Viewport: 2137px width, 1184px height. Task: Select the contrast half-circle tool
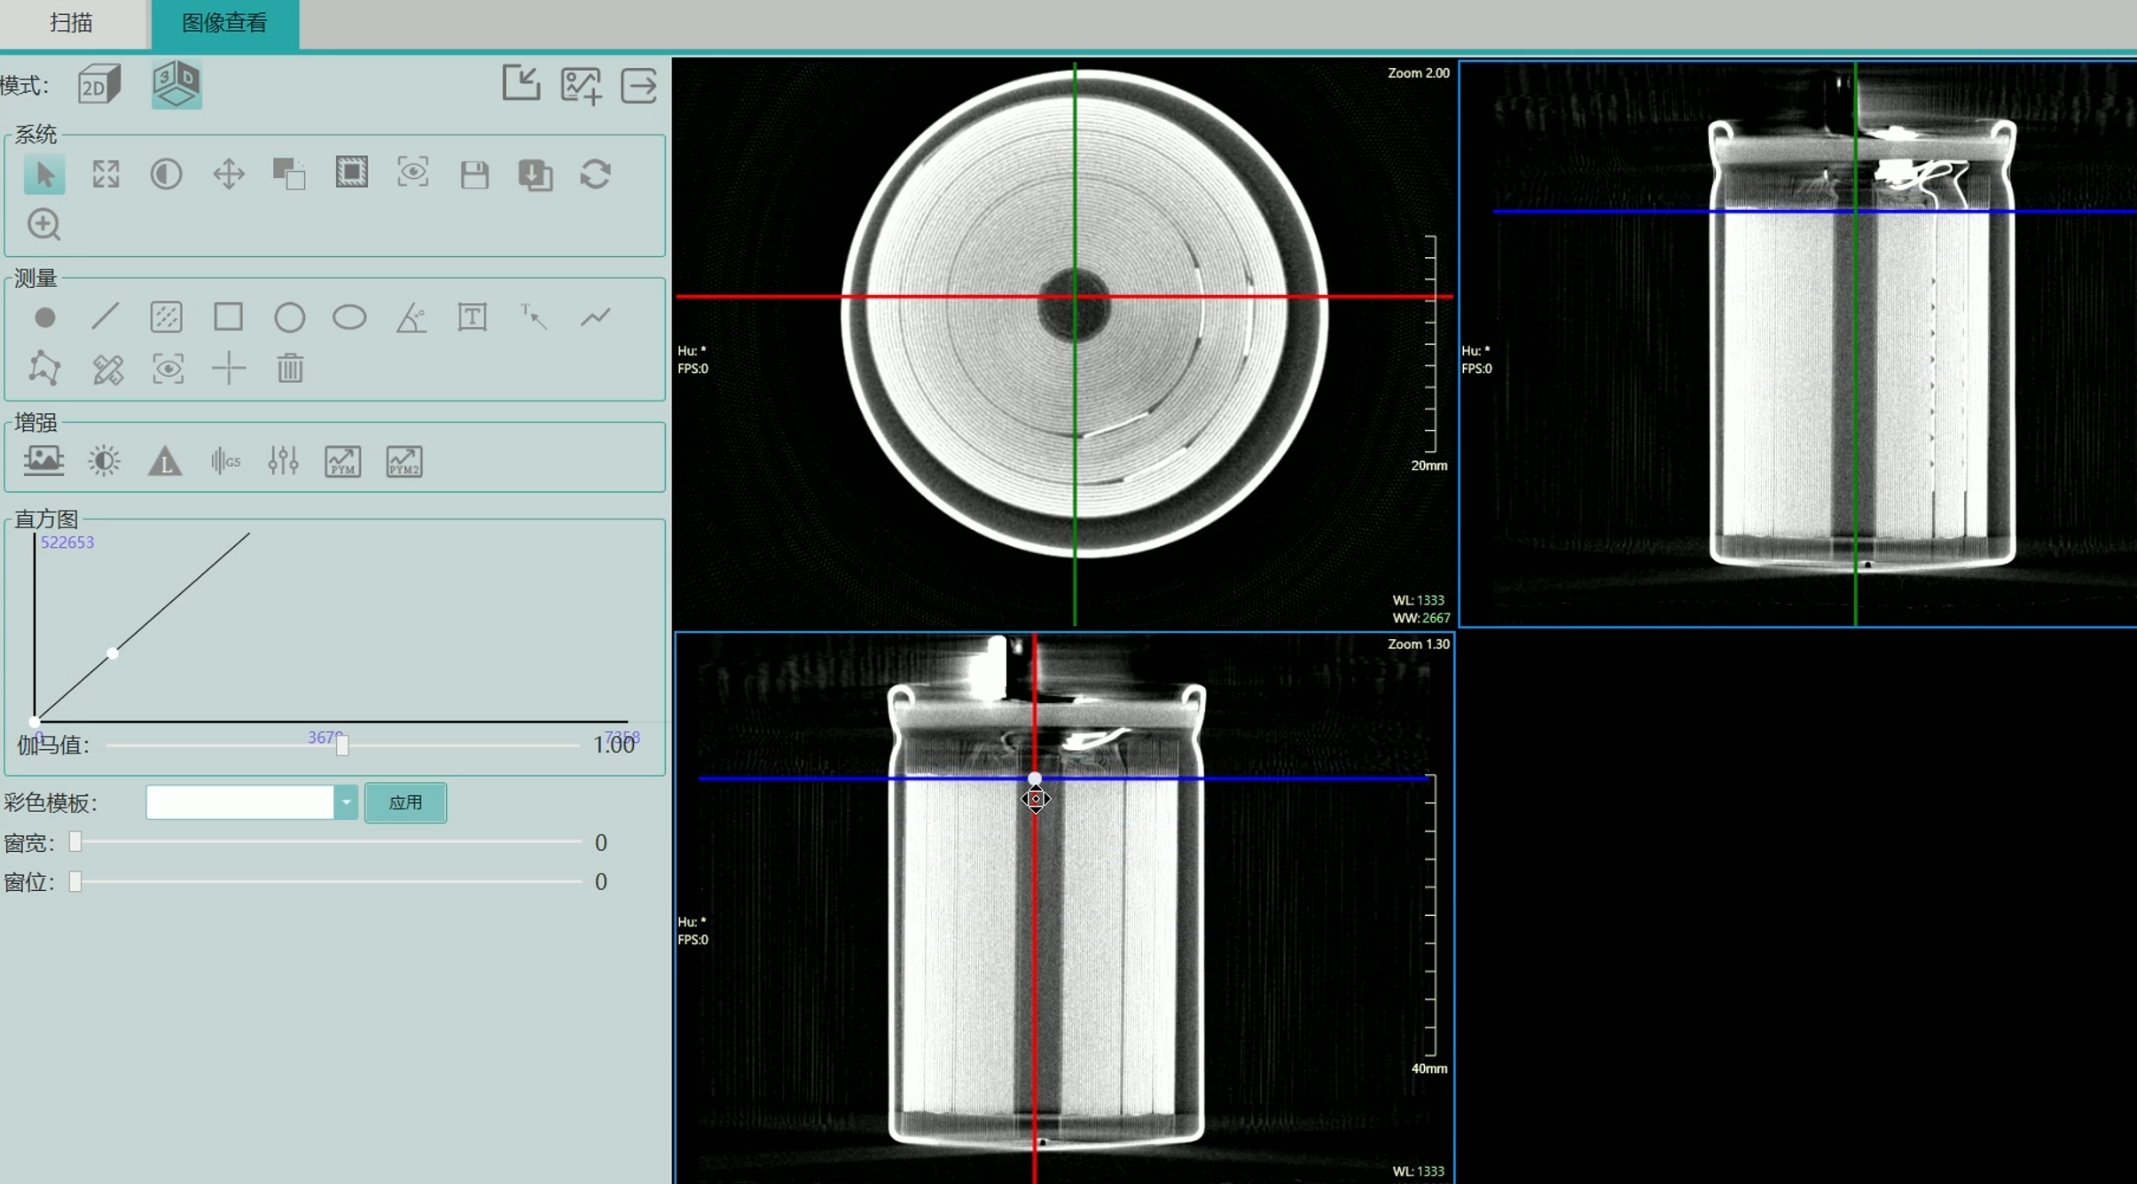pos(166,174)
